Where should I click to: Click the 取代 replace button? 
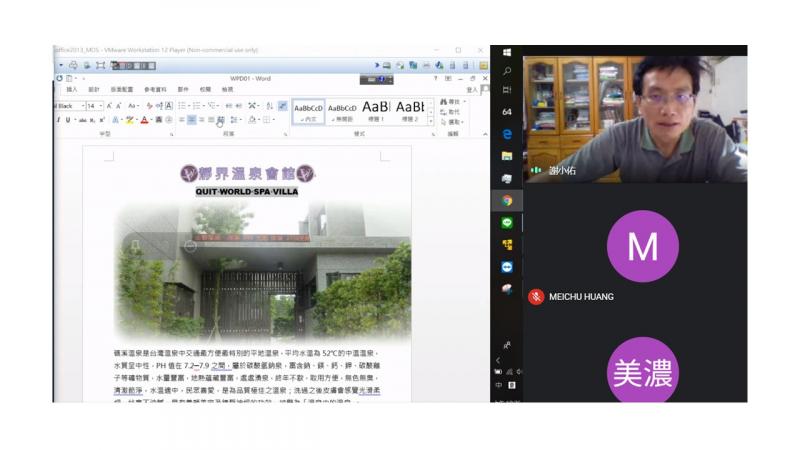click(x=450, y=112)
